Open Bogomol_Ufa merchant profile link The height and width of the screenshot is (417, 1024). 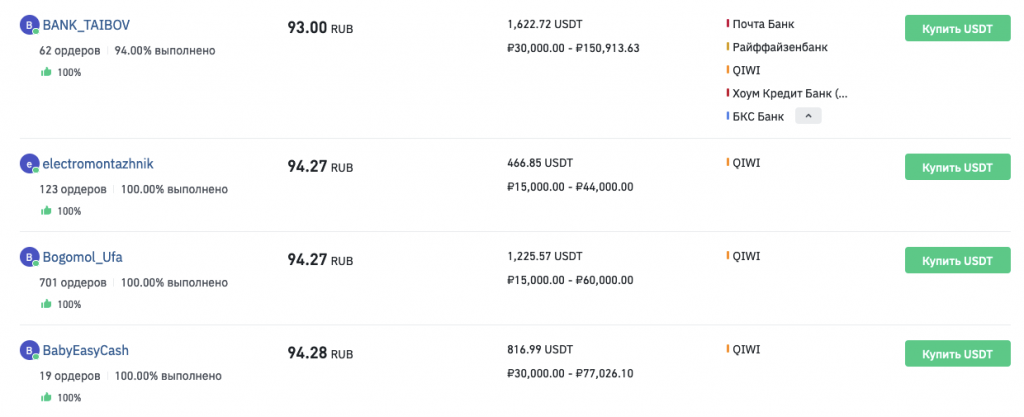[x=82, y=257]
